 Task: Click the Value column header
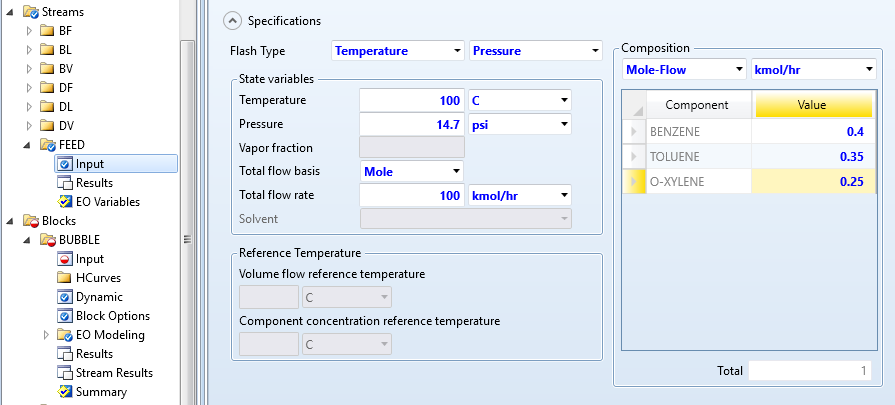[813, 105]
